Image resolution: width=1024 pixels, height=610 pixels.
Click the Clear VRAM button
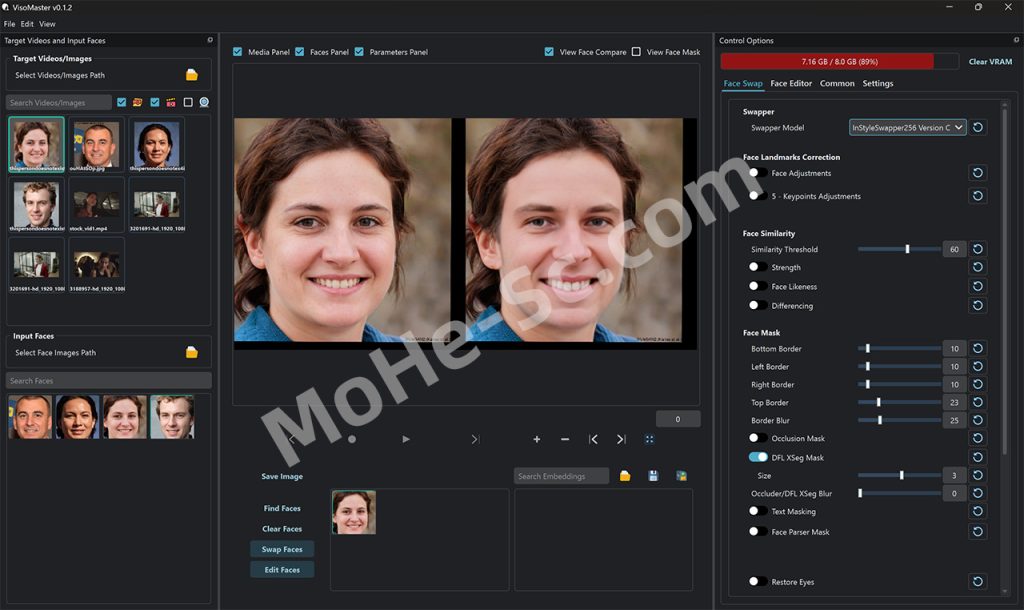(990, 62)
